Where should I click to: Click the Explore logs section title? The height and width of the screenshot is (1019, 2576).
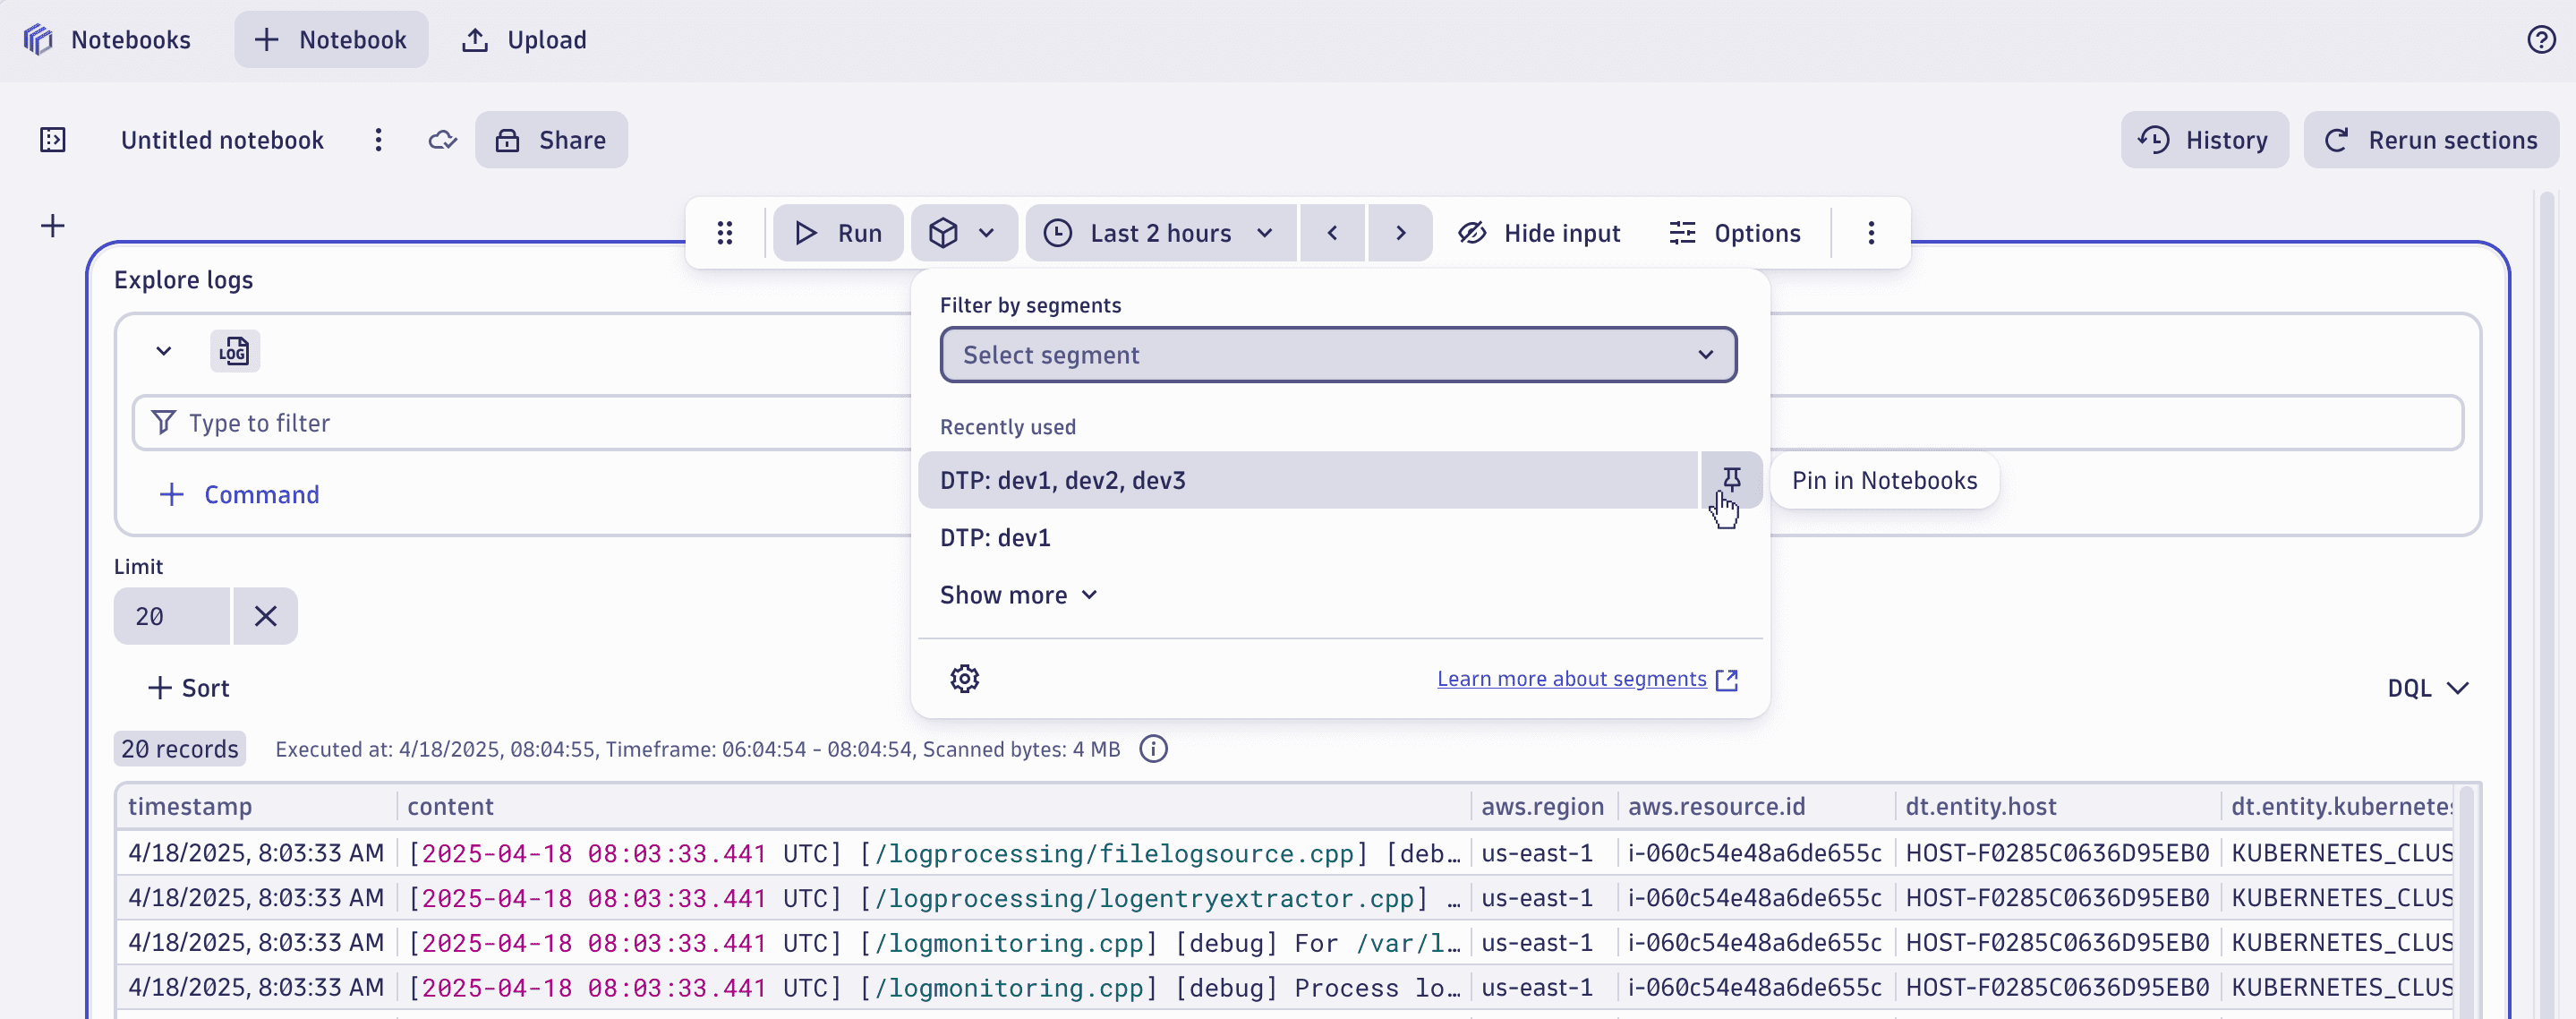(183, 280)
